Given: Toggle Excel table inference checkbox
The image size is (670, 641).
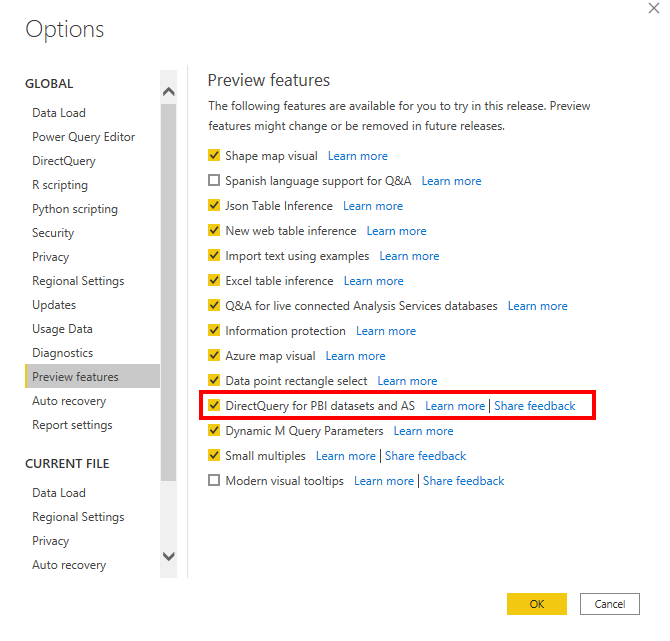Looking at the screenshot, I should coord(214,280).
